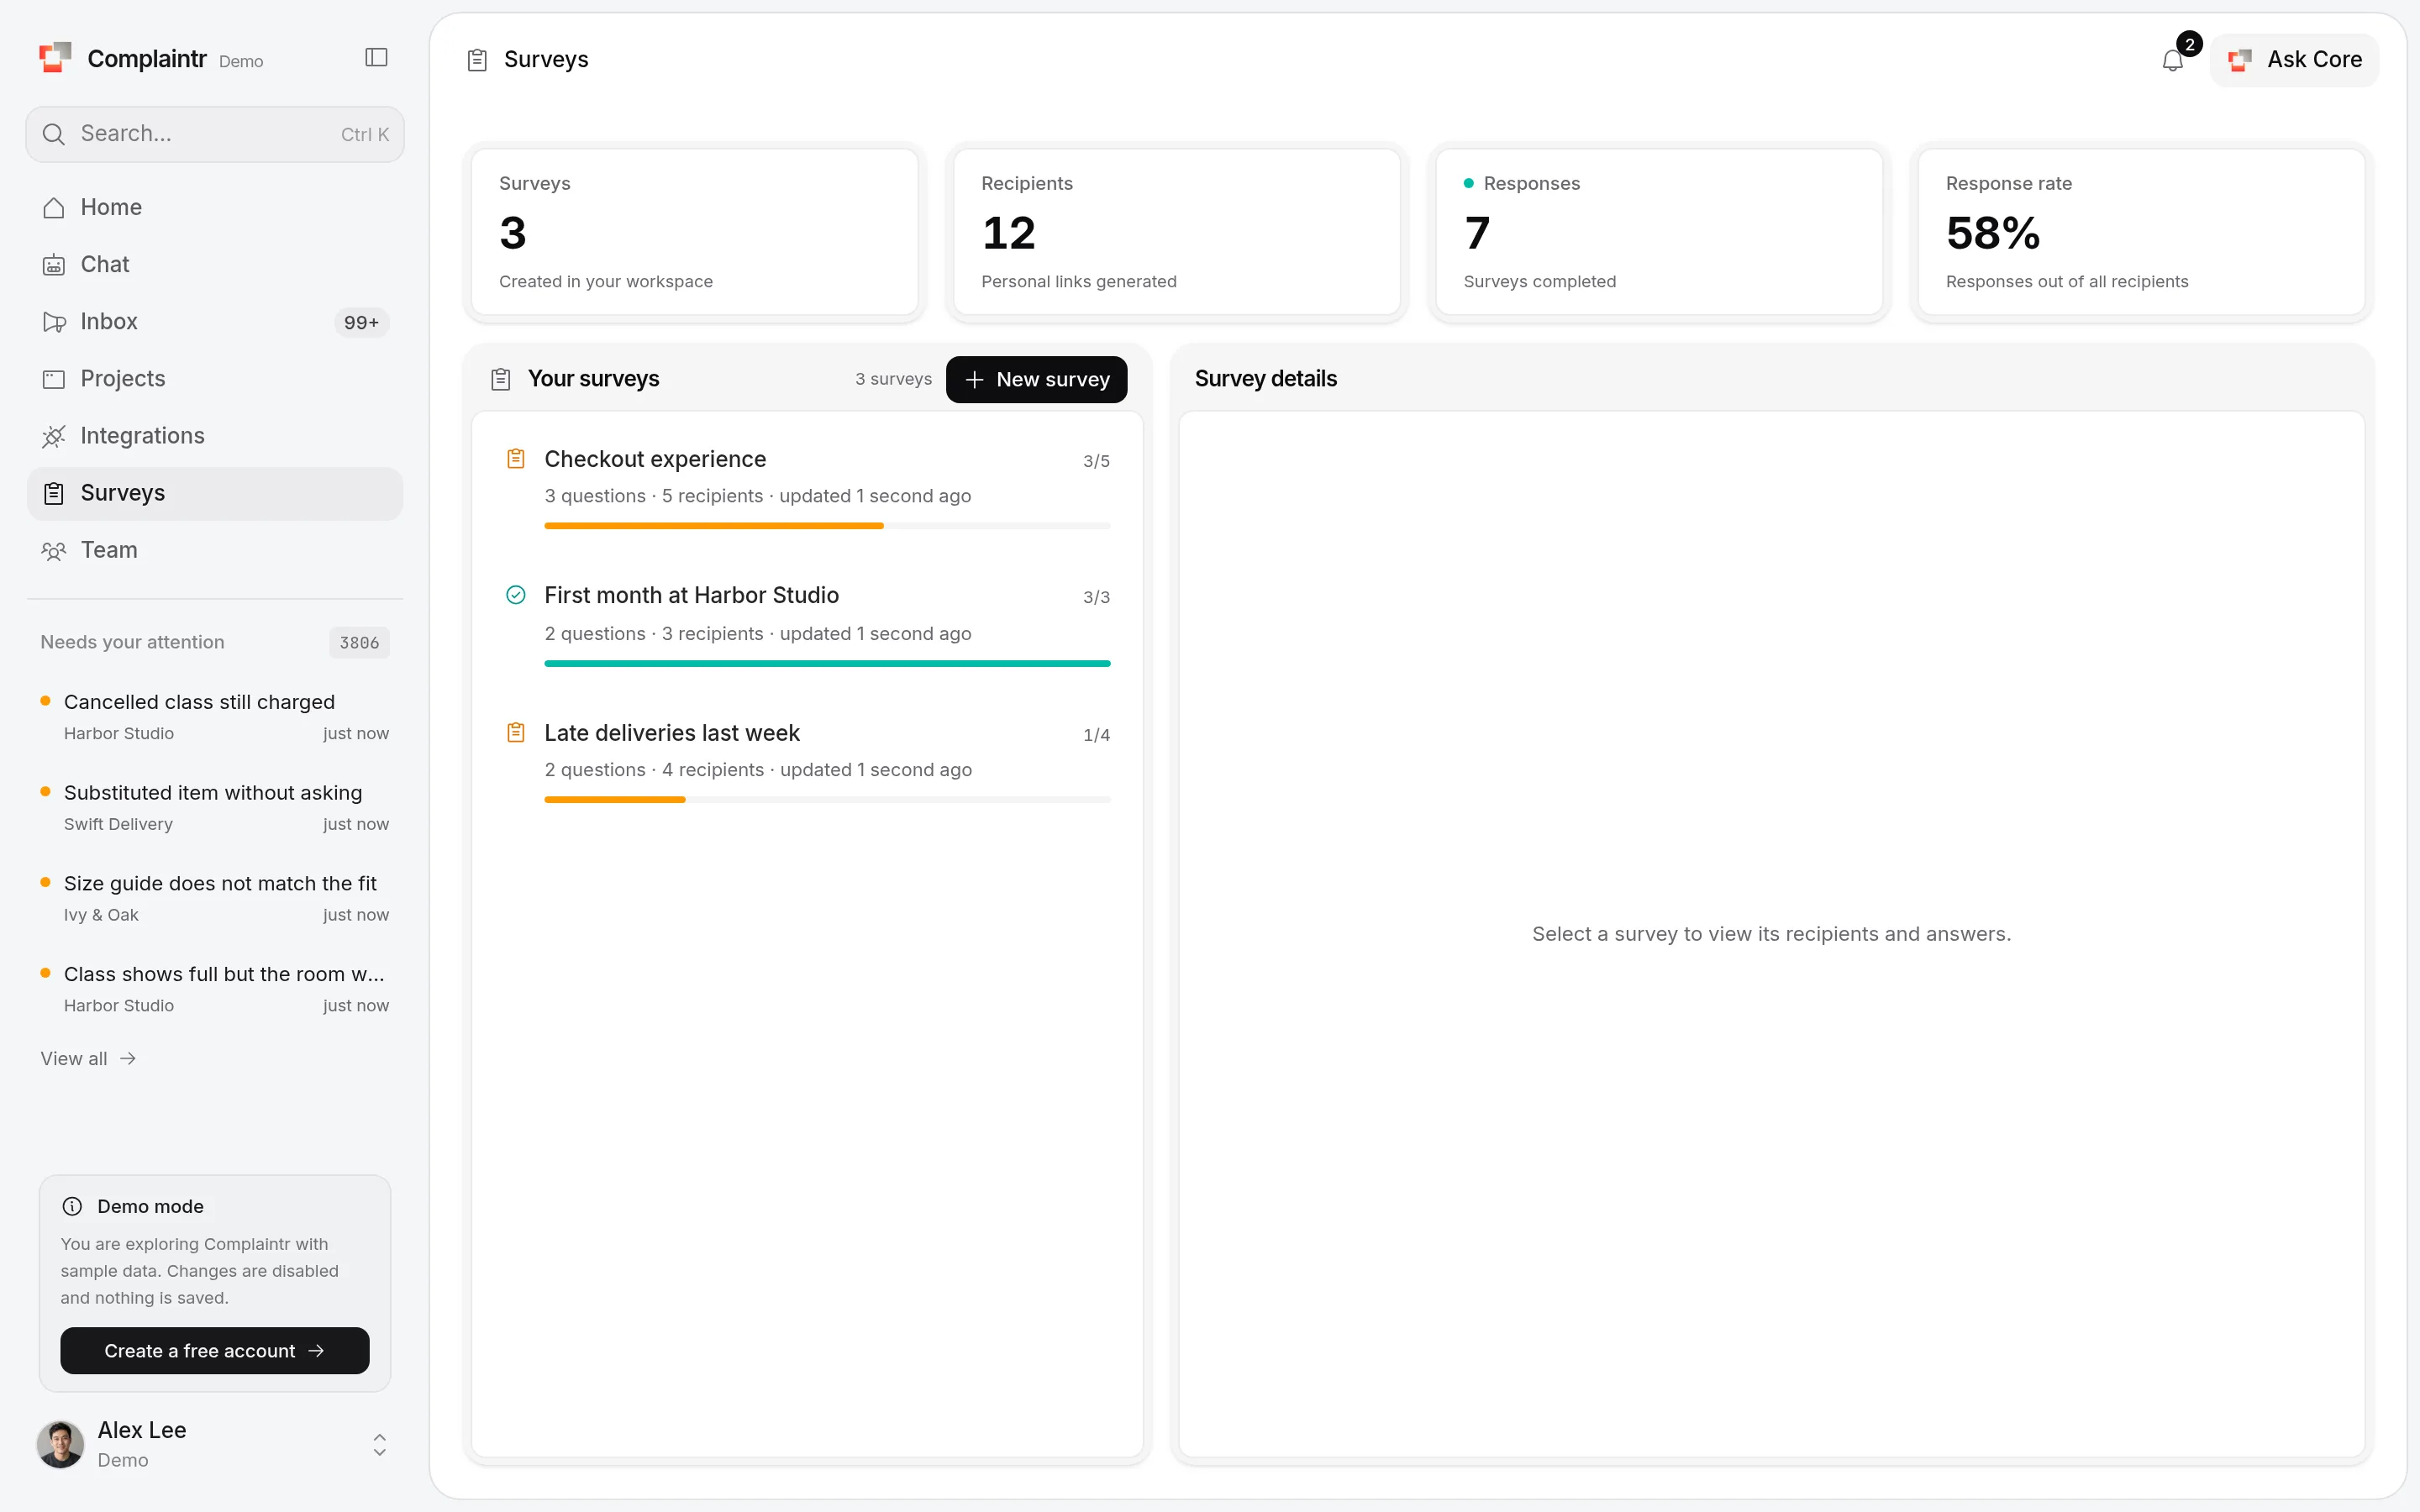Click the green check icon for First month
The width and height of the screenshot is (2420, 1512).
(516, 595)
